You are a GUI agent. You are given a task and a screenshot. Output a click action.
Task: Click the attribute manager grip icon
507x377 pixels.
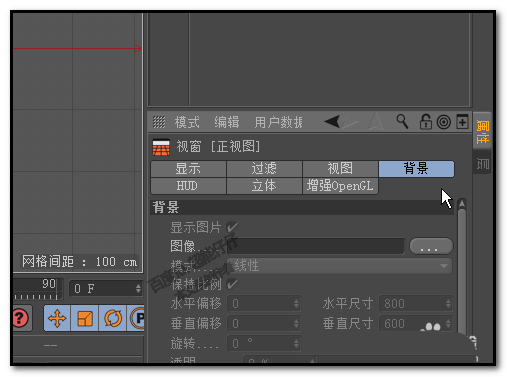point(159,122)
